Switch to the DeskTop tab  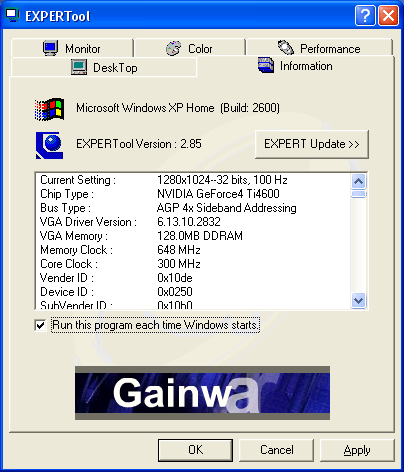[104, 68]
